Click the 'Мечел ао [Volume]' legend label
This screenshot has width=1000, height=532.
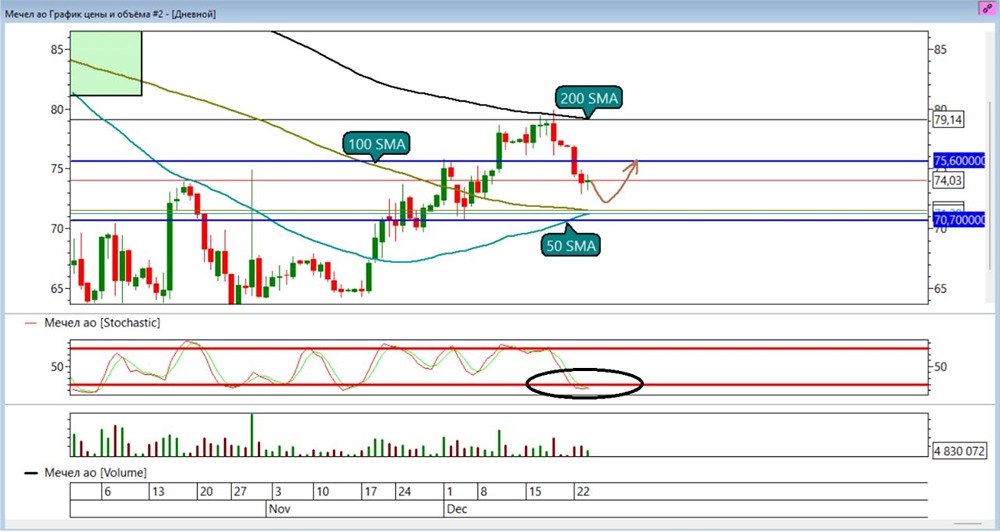pyautogui.click(x=96, y=473)
